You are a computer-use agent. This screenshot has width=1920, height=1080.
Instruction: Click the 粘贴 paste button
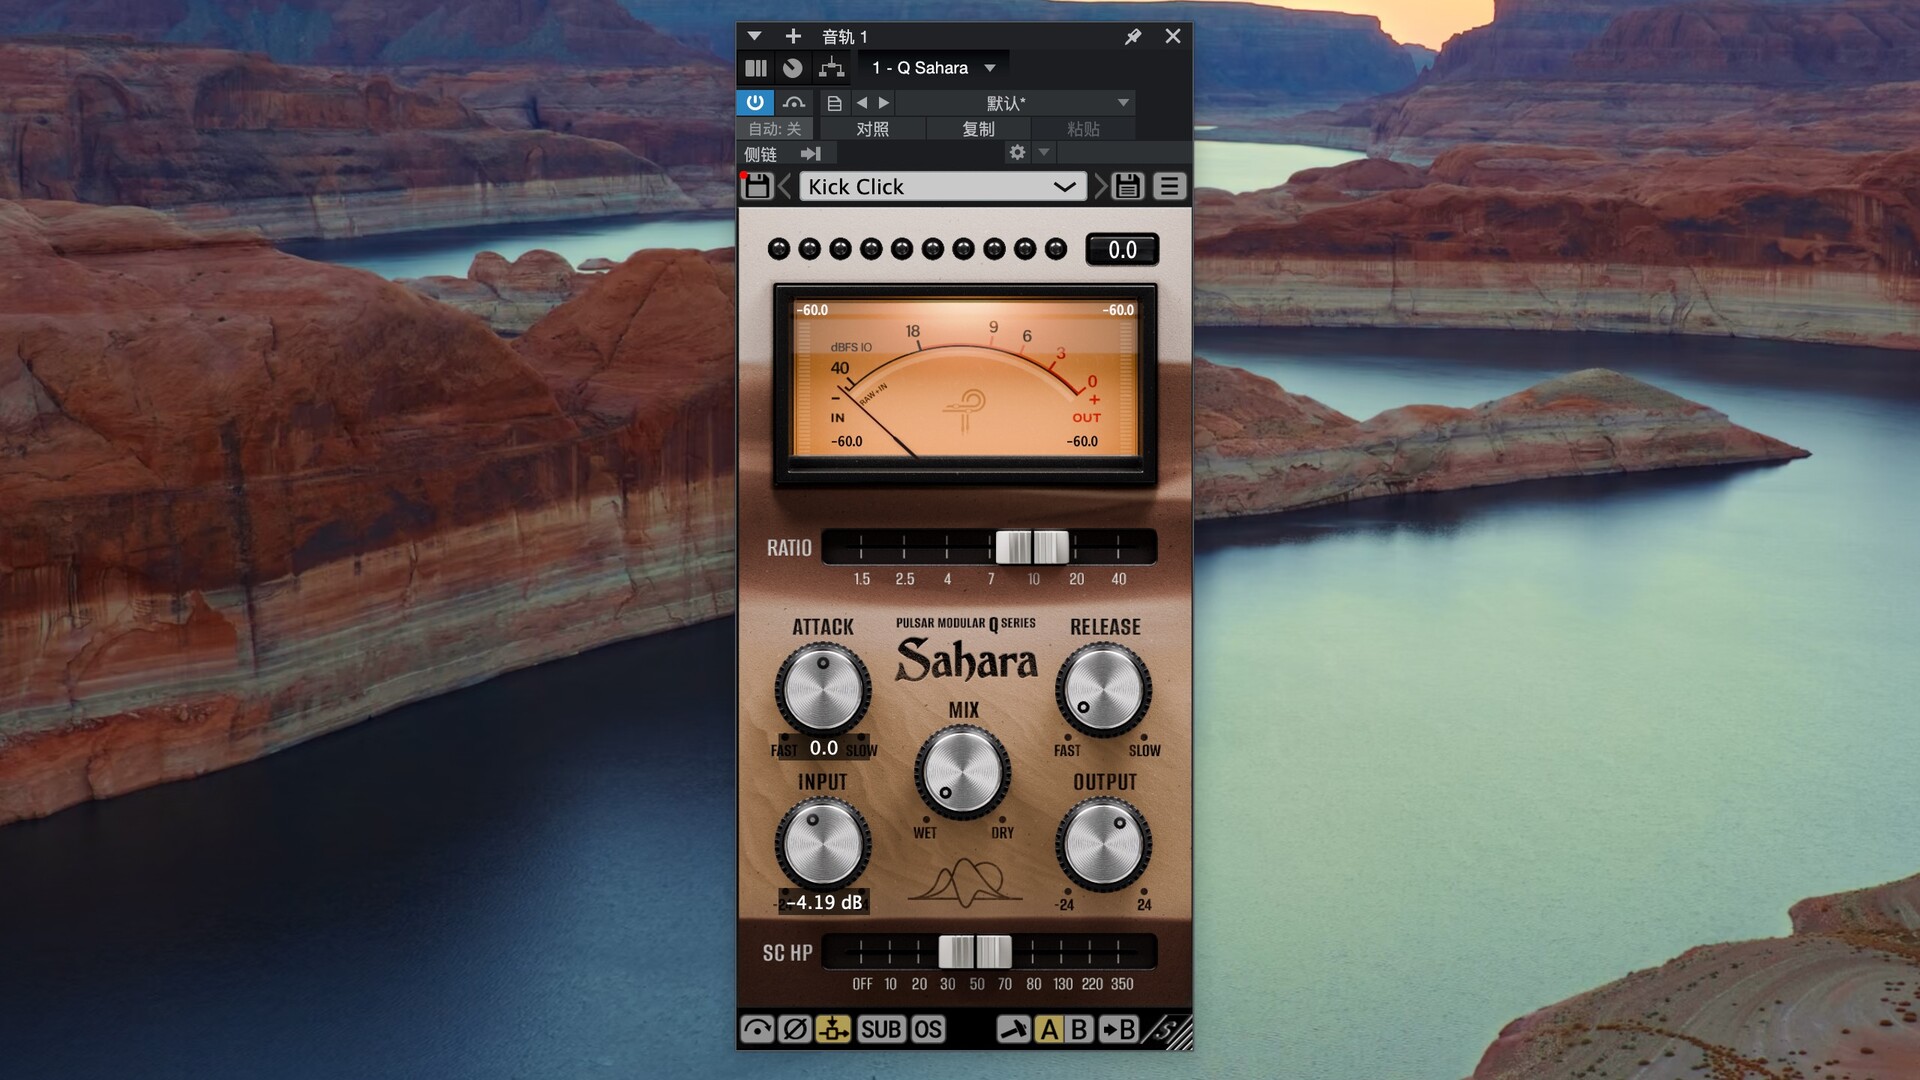[1083, 129]
